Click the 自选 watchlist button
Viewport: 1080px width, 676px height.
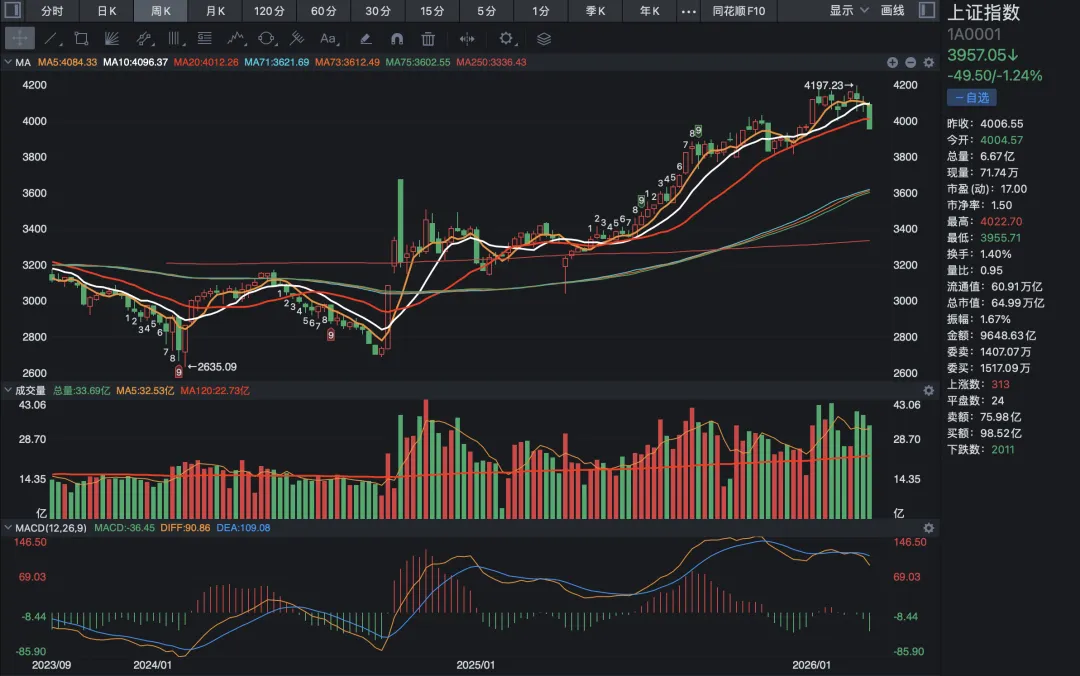[x=971, y=97]
